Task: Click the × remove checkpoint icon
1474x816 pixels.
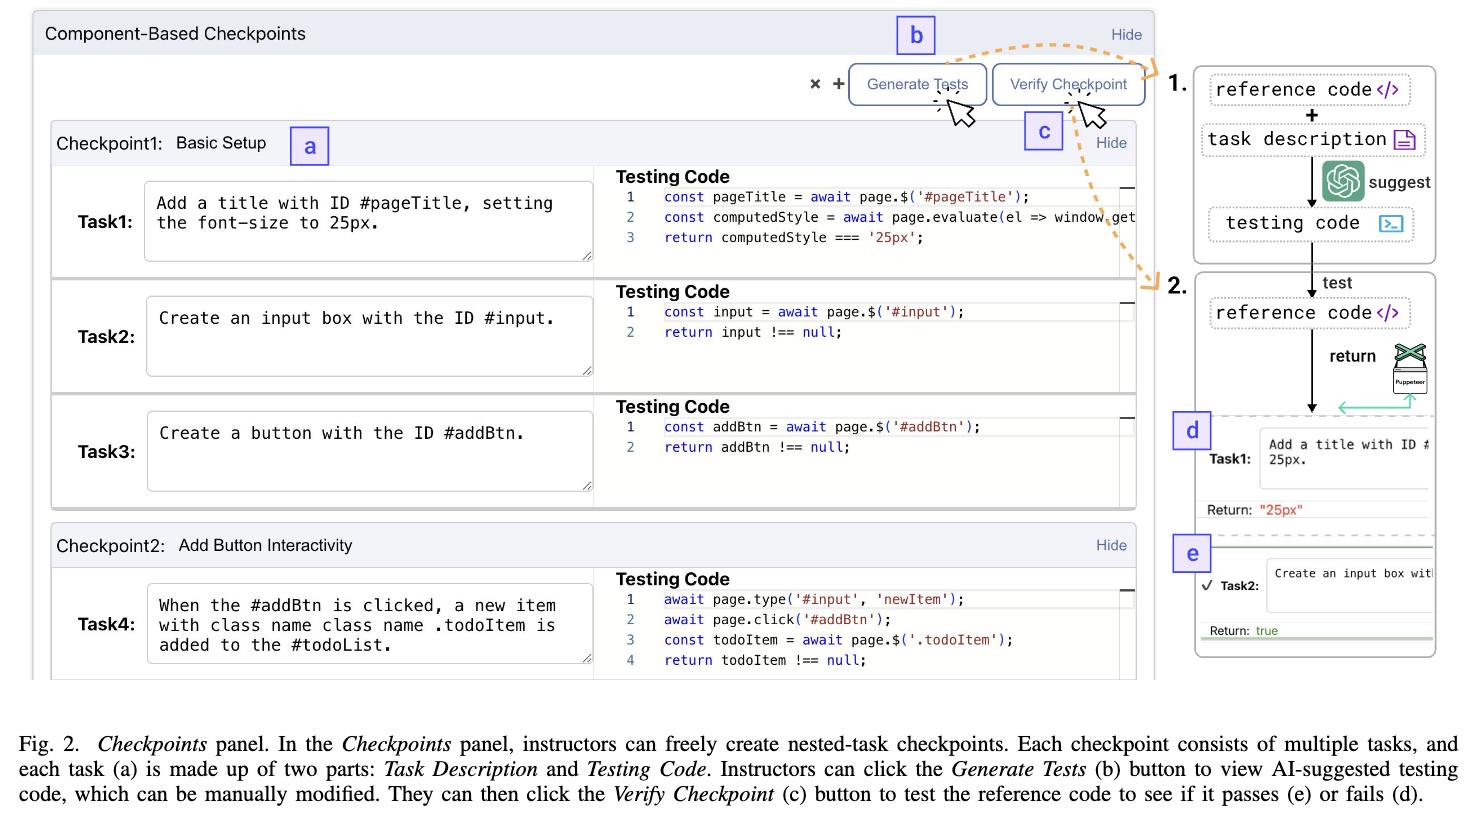Action: tap(815, 84)
